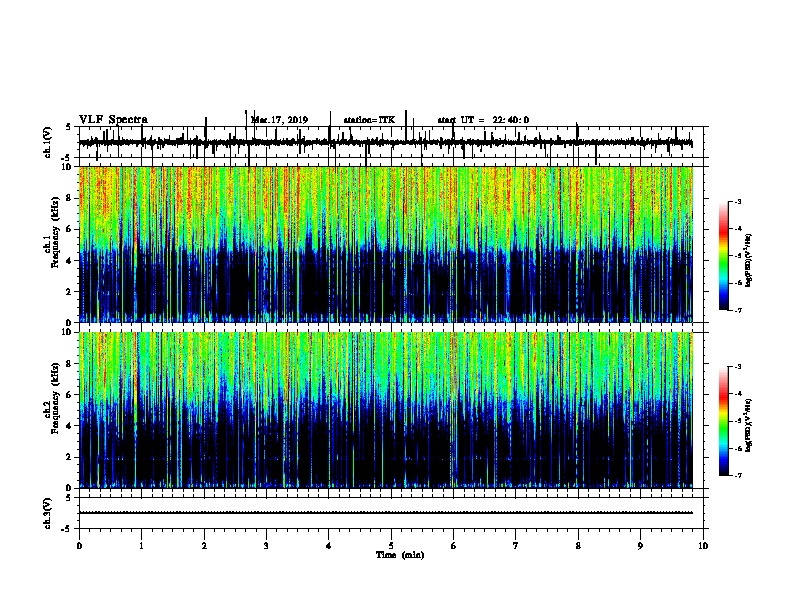Click time-axis tick label "5"
Viewport: 792px width, 612px height.
point(391,545)
